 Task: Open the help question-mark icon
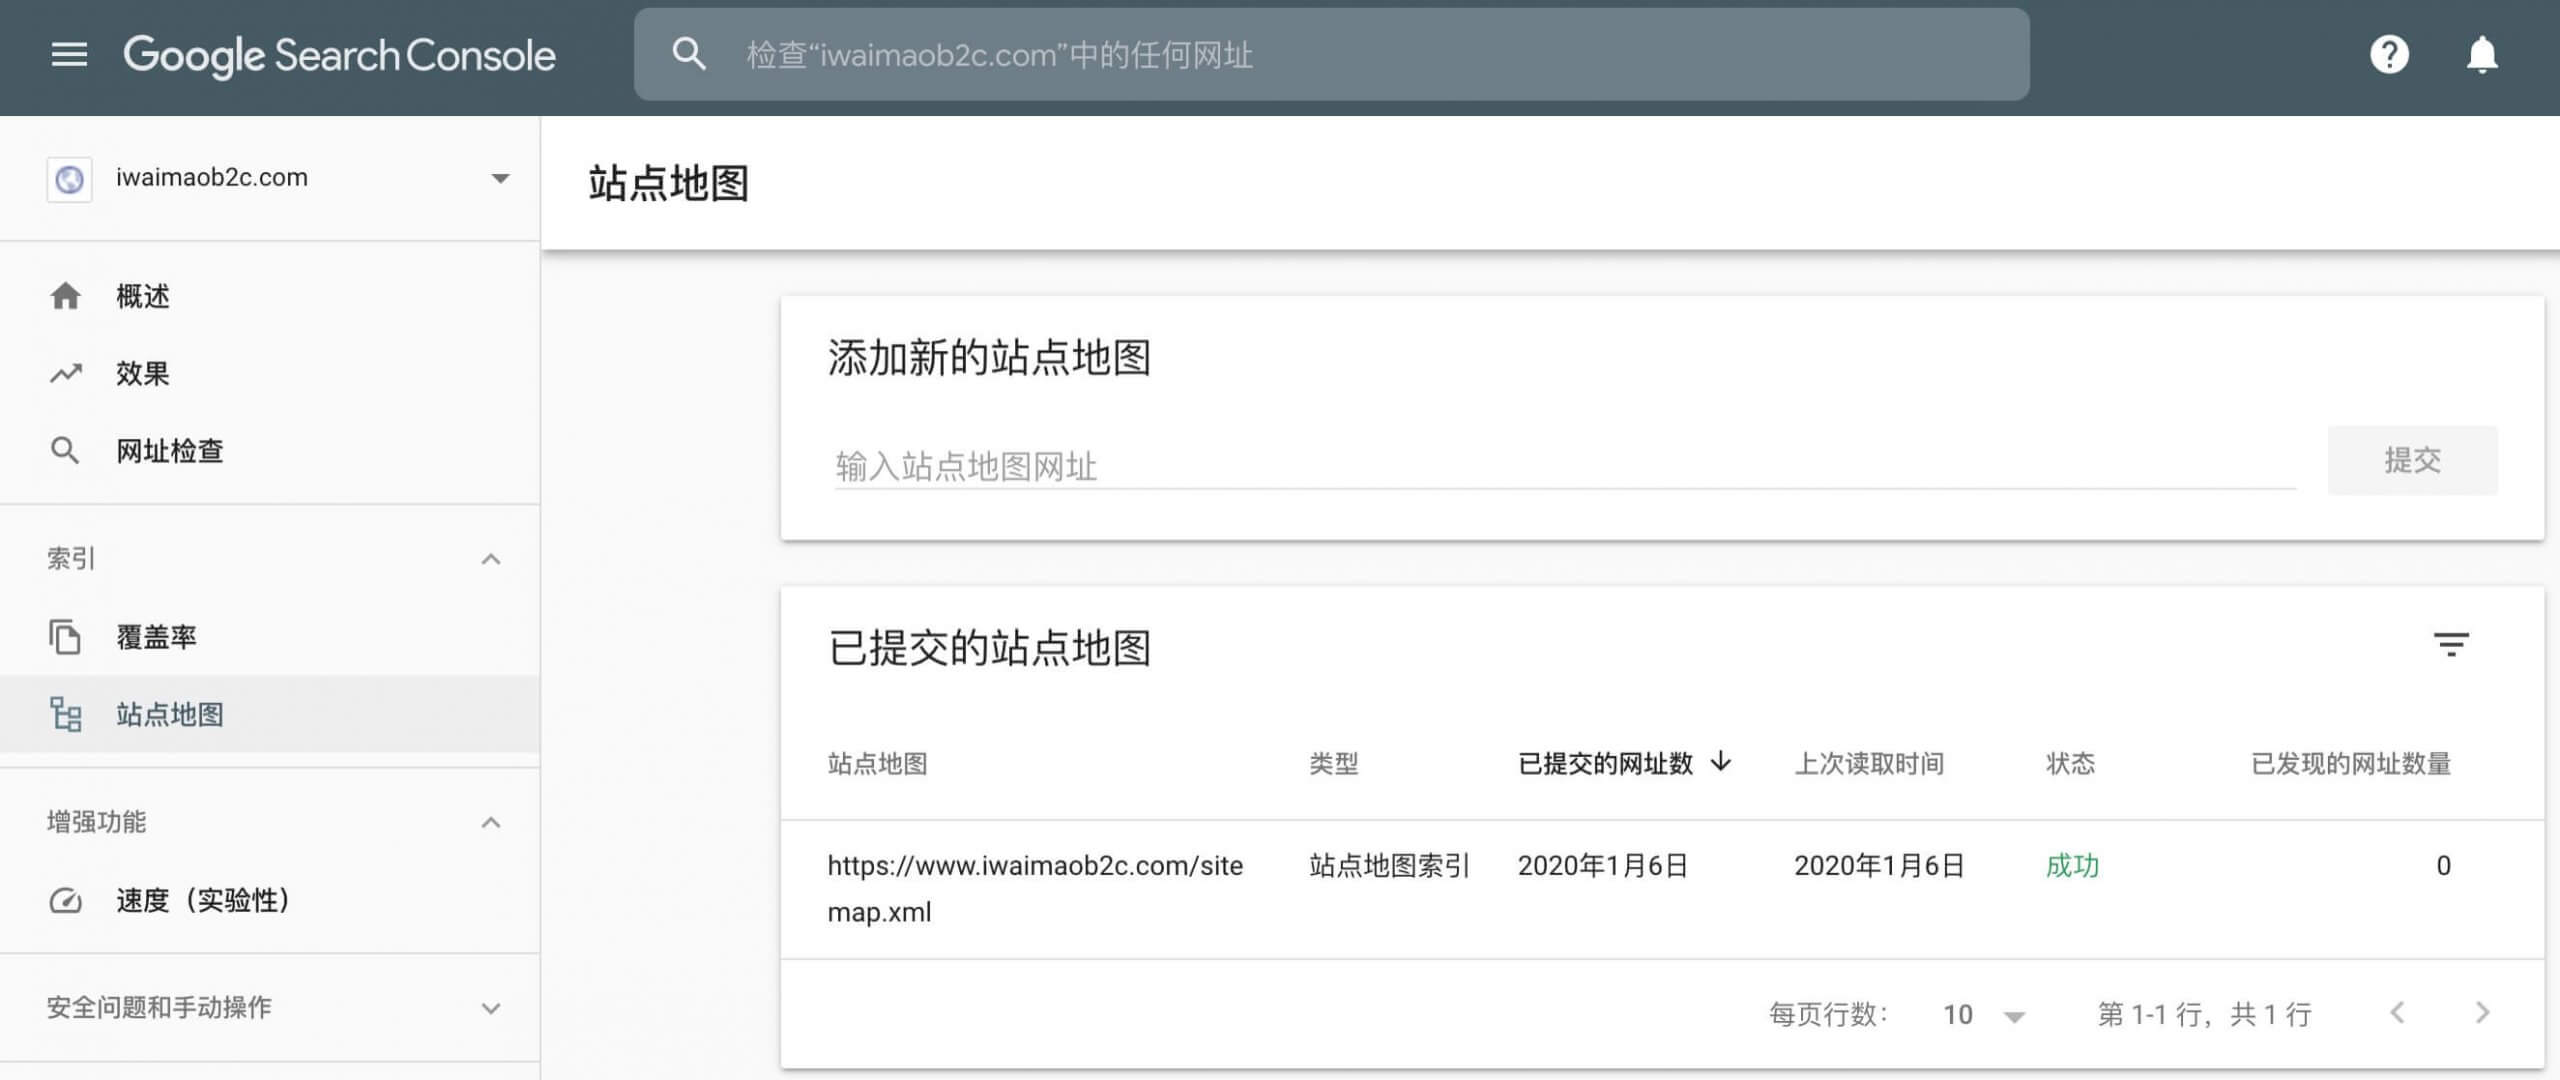[x=2390, y=54]
